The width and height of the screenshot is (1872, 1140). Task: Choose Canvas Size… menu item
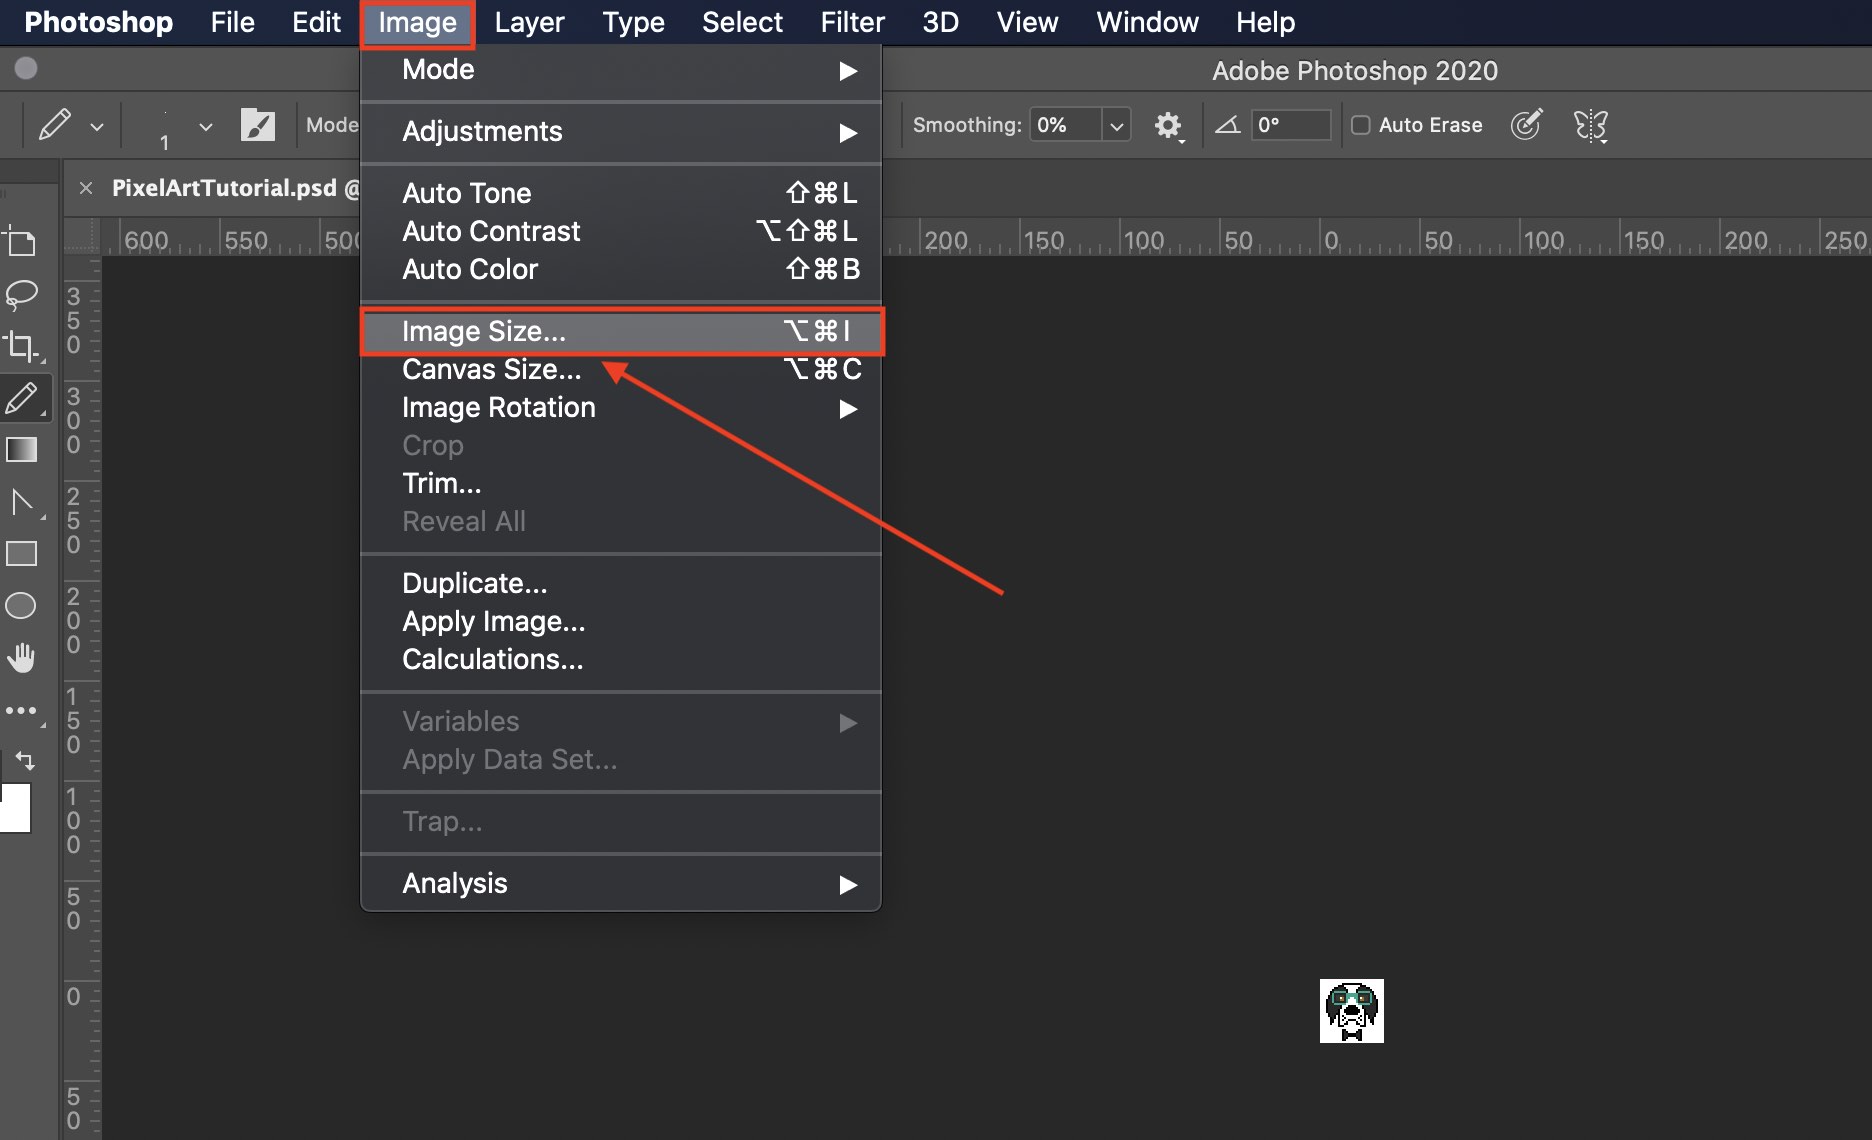pos(620,370)
